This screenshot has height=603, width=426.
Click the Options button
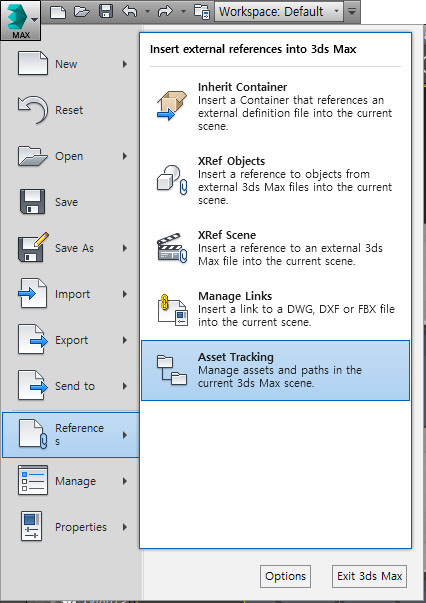[x=285, y=576]
